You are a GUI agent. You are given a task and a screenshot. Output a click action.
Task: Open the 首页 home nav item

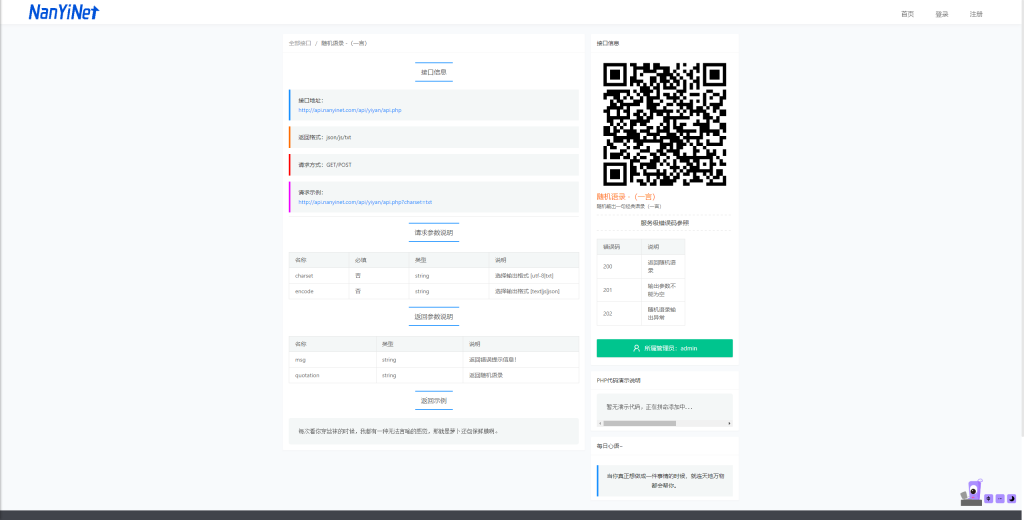click(907, 14)
